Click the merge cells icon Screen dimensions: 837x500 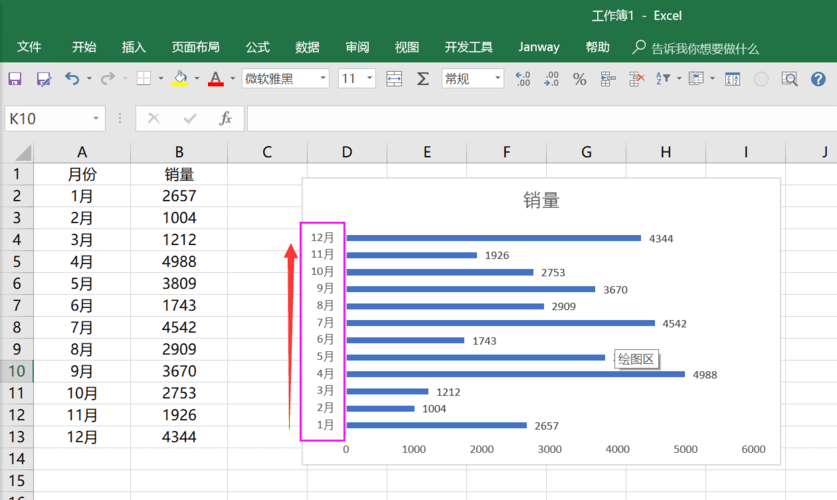[x=394, y=79]
